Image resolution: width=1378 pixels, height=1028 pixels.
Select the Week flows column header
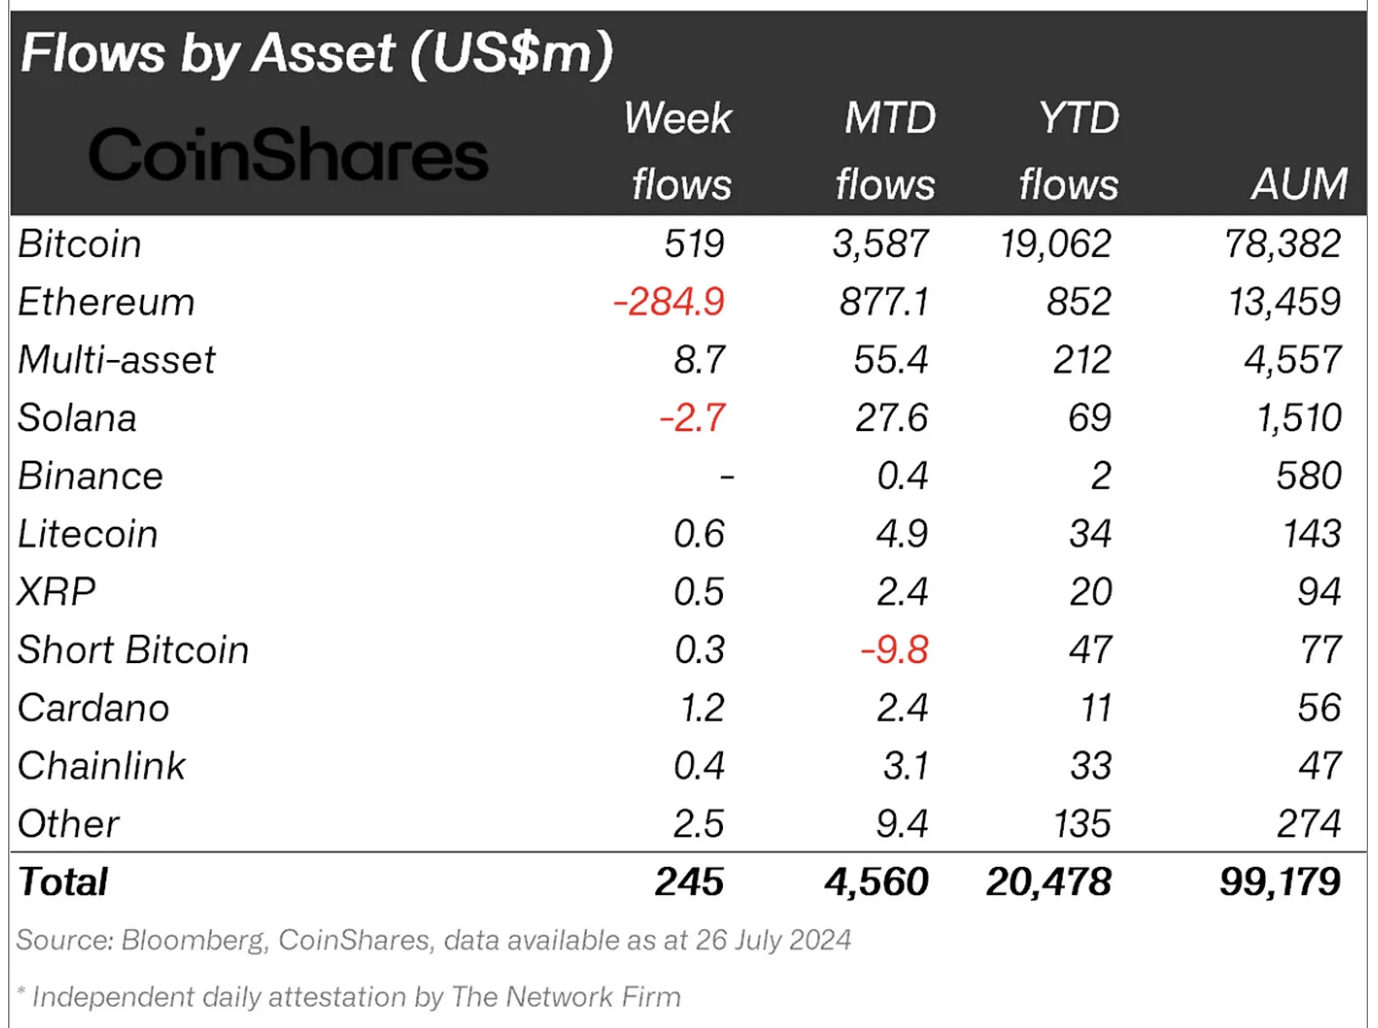pos(679,151)
